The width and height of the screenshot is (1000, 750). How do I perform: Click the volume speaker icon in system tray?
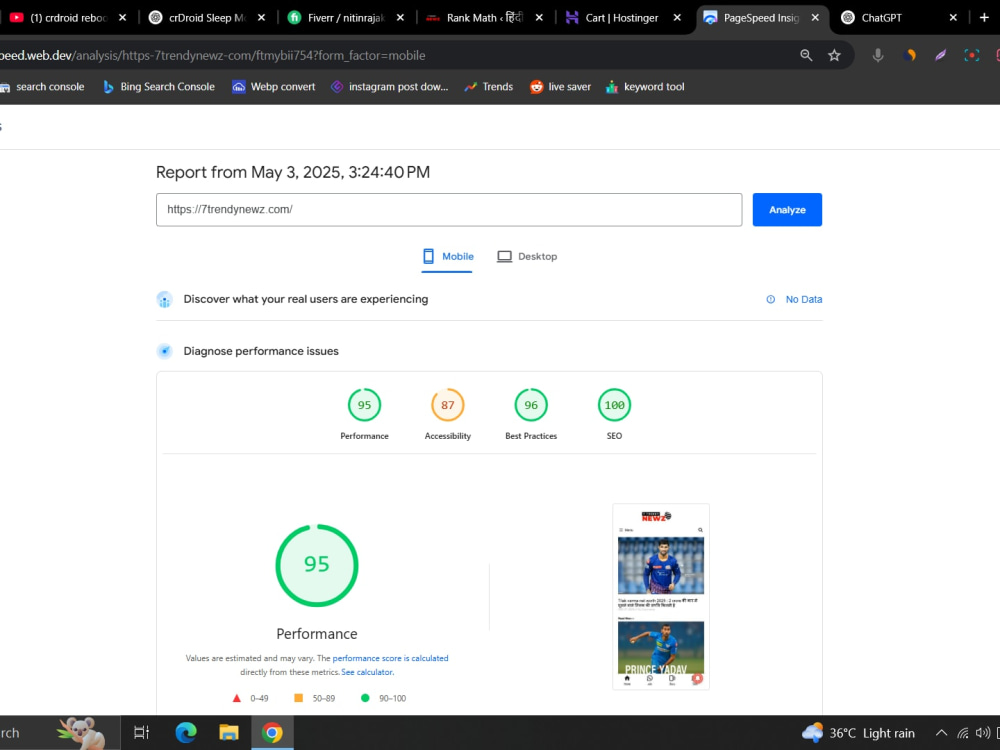tap(983, 733)
